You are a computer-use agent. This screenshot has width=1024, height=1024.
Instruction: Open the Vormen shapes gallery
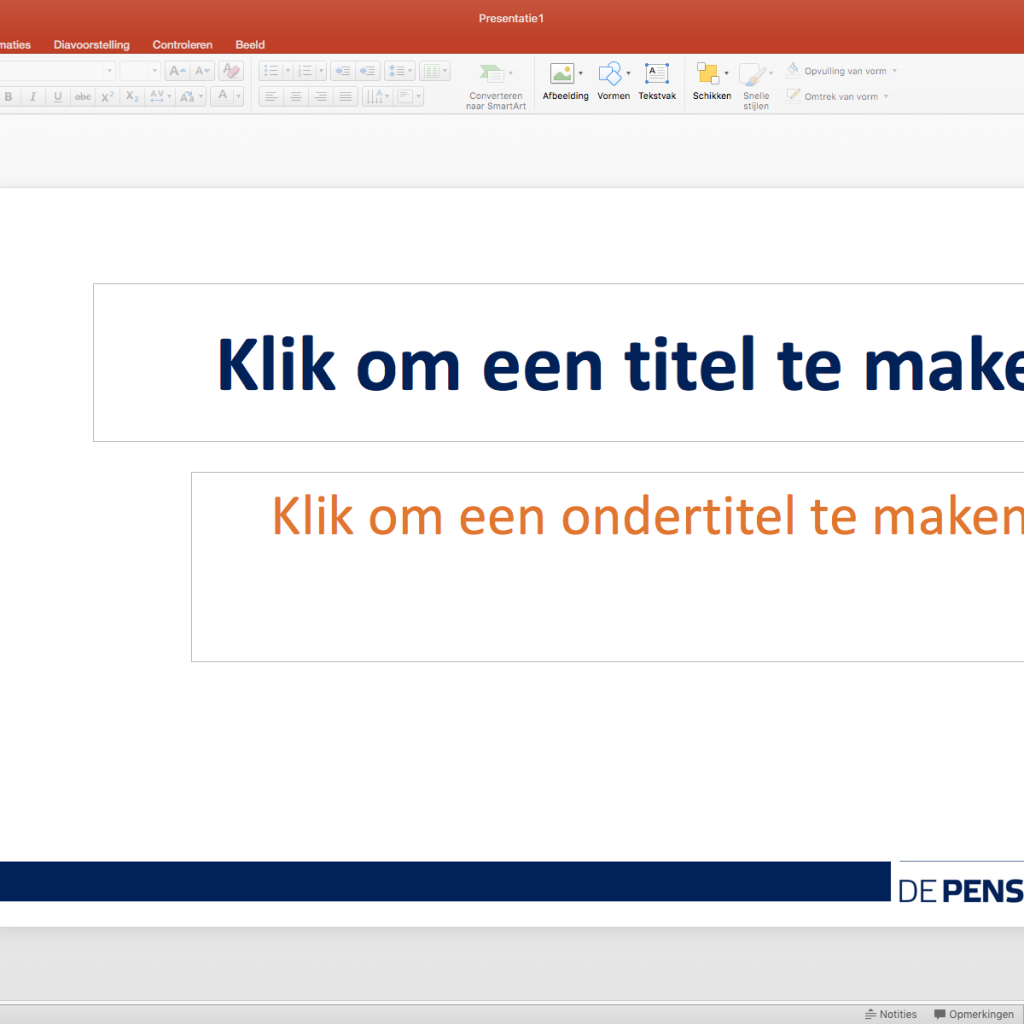pos(609,74)
